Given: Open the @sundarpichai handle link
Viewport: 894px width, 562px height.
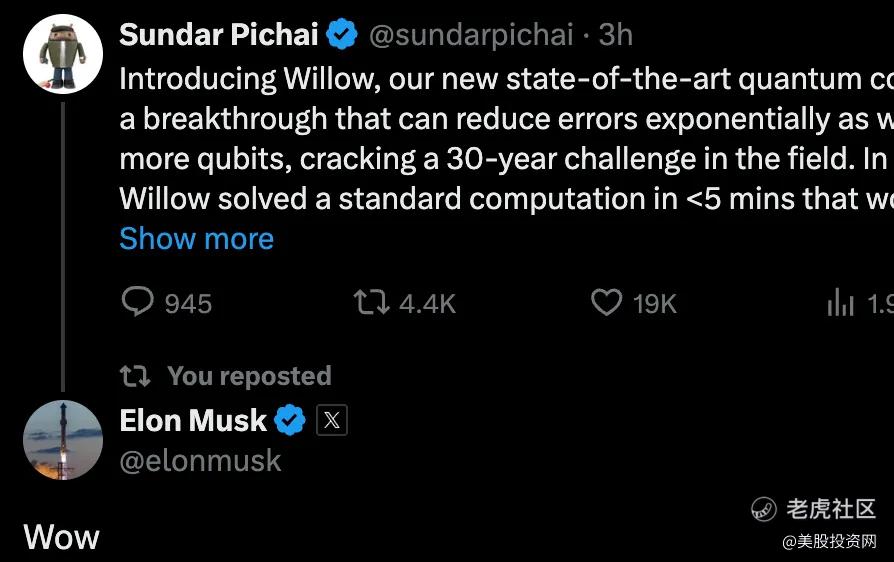Looking at the screenshot, I should tap(471, 35).
